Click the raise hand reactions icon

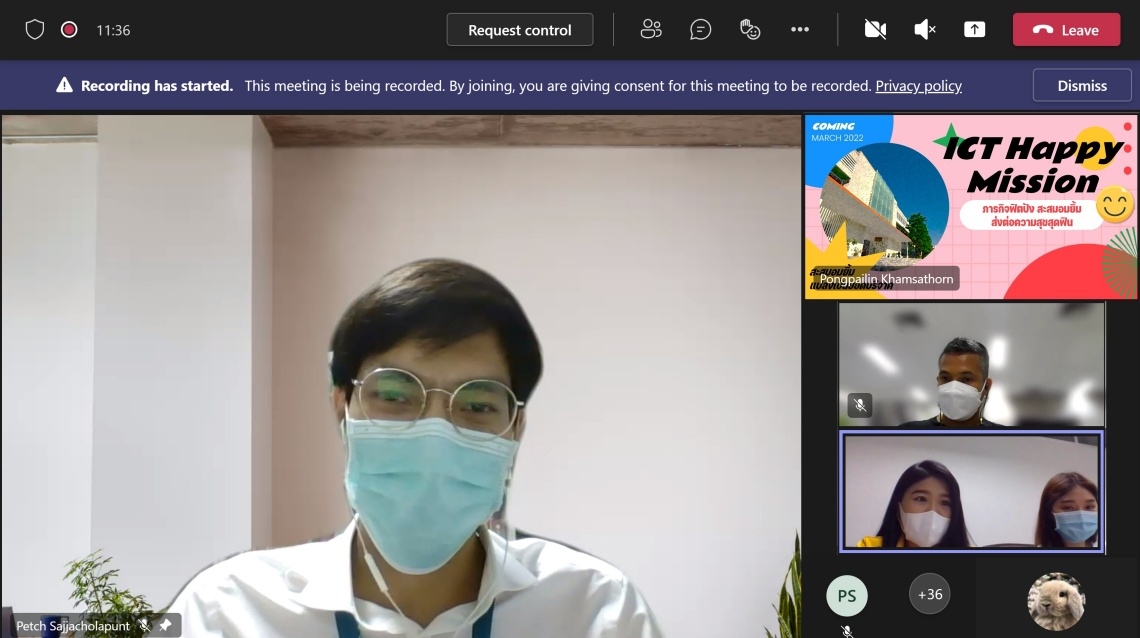(750, 30)
